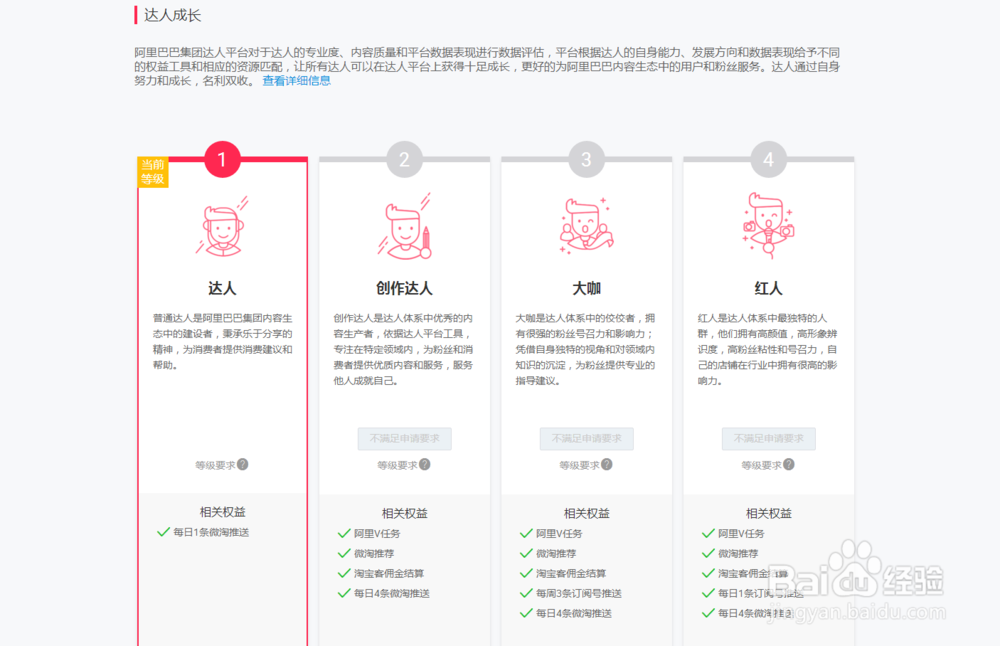Image resolution: width=1000 pixels, height=646 pixels.
Task: Click 阿里V任务 benefit in 创作达人 card
Action: pyautogui.click(x=377, y=534)
